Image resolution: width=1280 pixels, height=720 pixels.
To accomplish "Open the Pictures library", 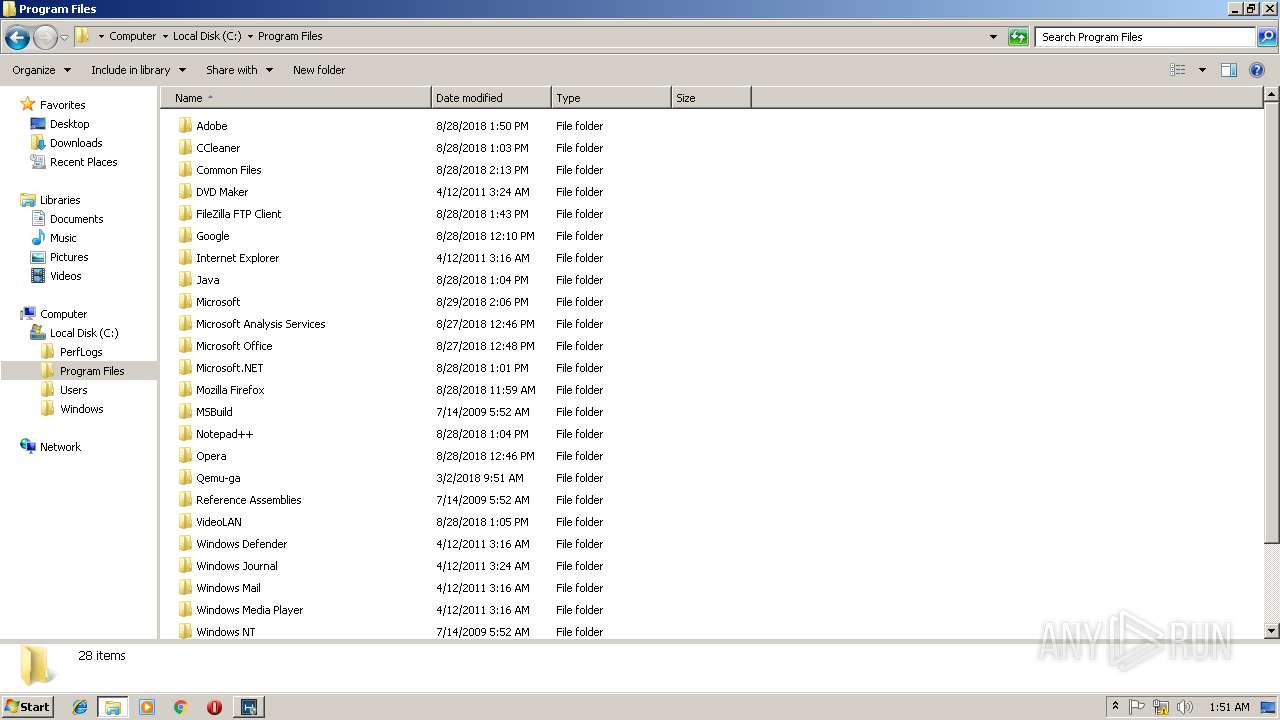I will pyautogui.click(x=69, y=257).
